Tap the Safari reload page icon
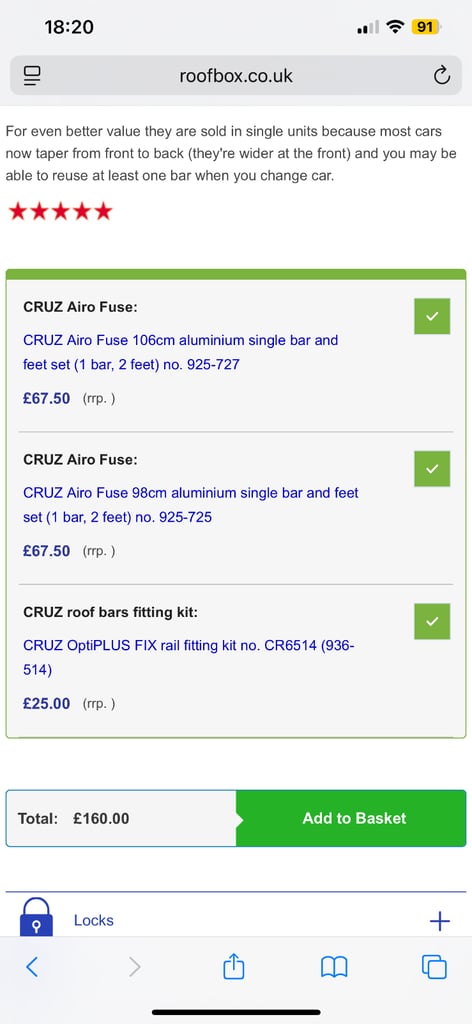The height and width of the screenshot is (1024, 472). click(442, 76)
